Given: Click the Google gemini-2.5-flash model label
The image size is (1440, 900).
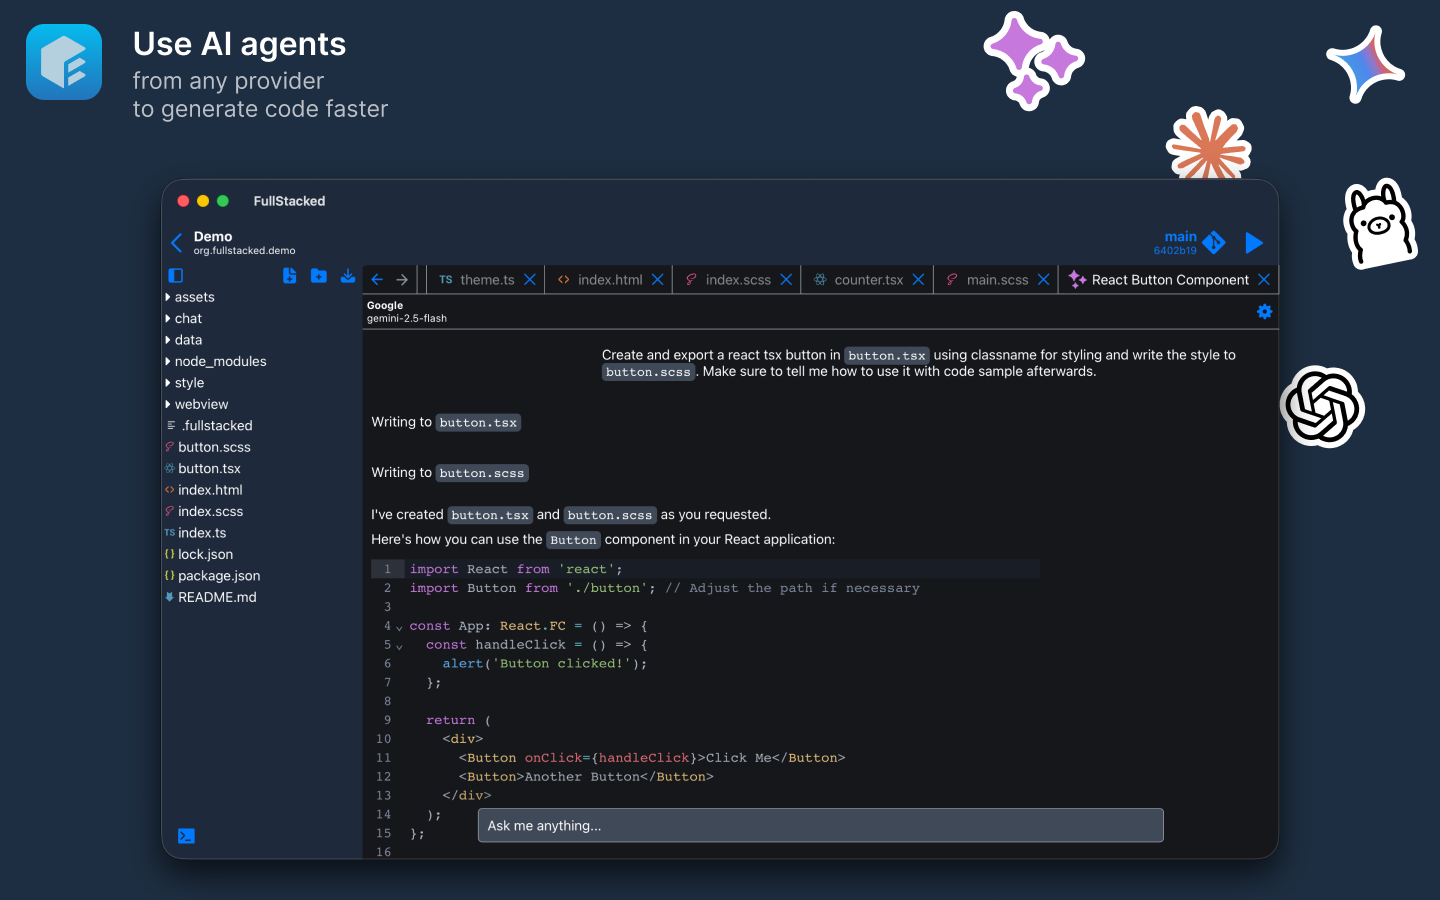Looking at the screenshot, I should (x=407, y=312).
